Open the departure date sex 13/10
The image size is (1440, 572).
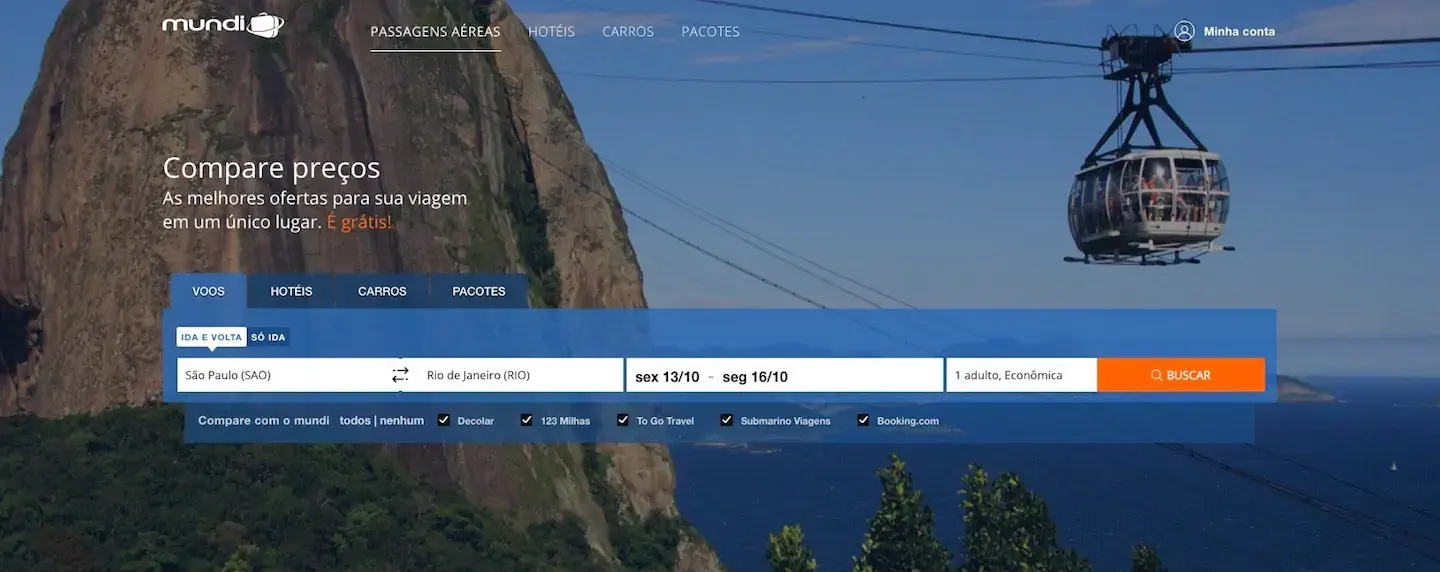click(667, 377)
